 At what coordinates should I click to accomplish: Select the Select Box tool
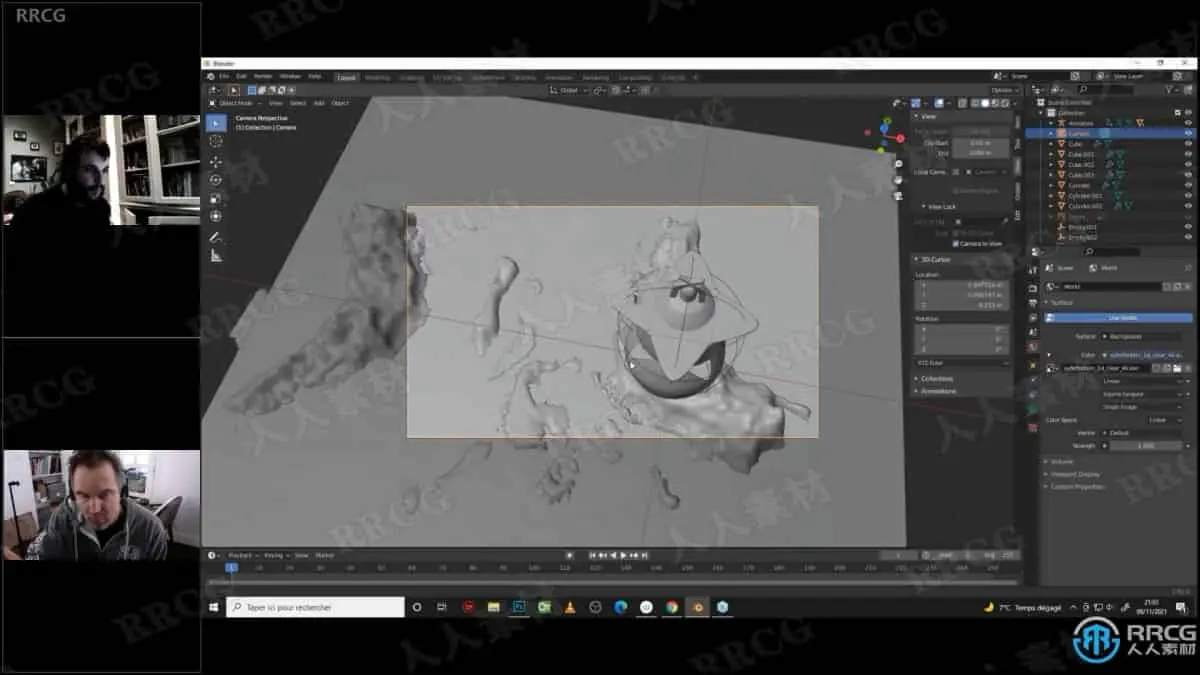click(x=215, y=122)
